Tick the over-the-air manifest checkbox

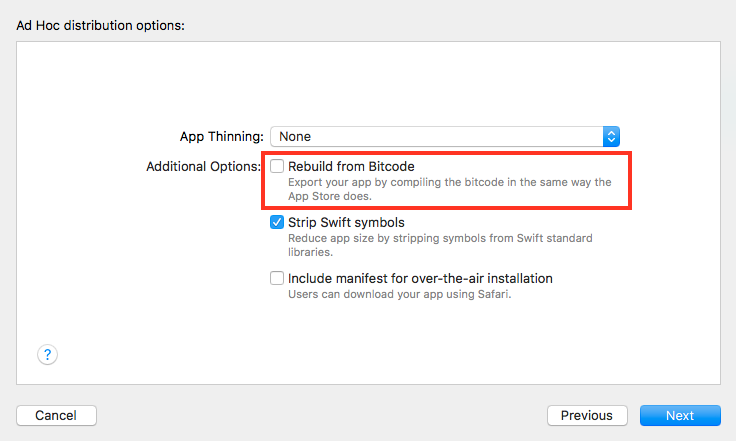pyautogui.click(x=277, y=279)
